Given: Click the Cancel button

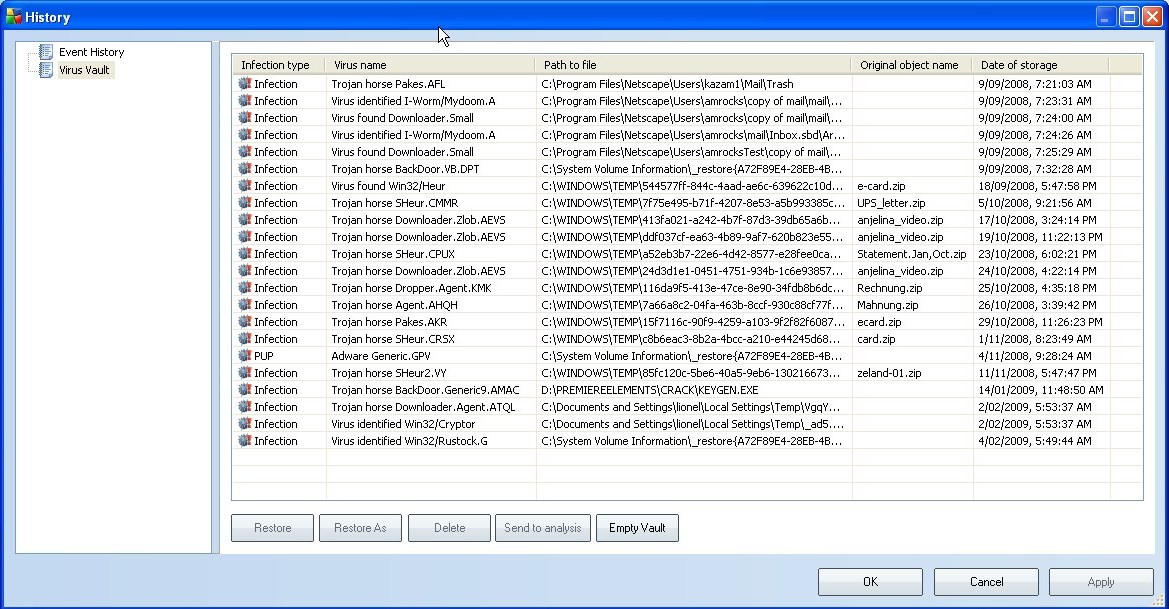Looking at the screenshot, I should click(986, 582).
